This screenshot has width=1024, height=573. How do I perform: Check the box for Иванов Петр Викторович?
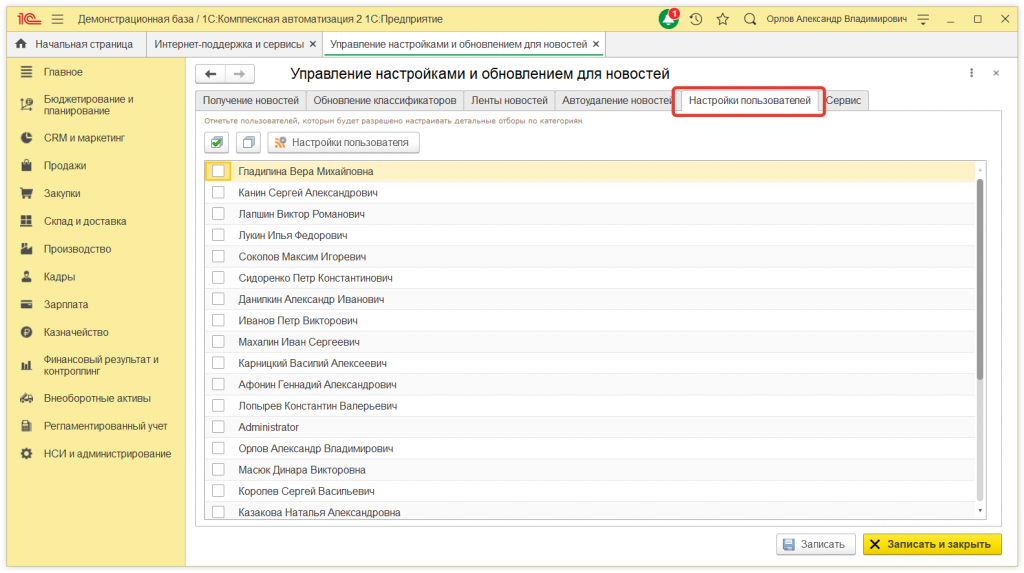[x=218, y=321]
